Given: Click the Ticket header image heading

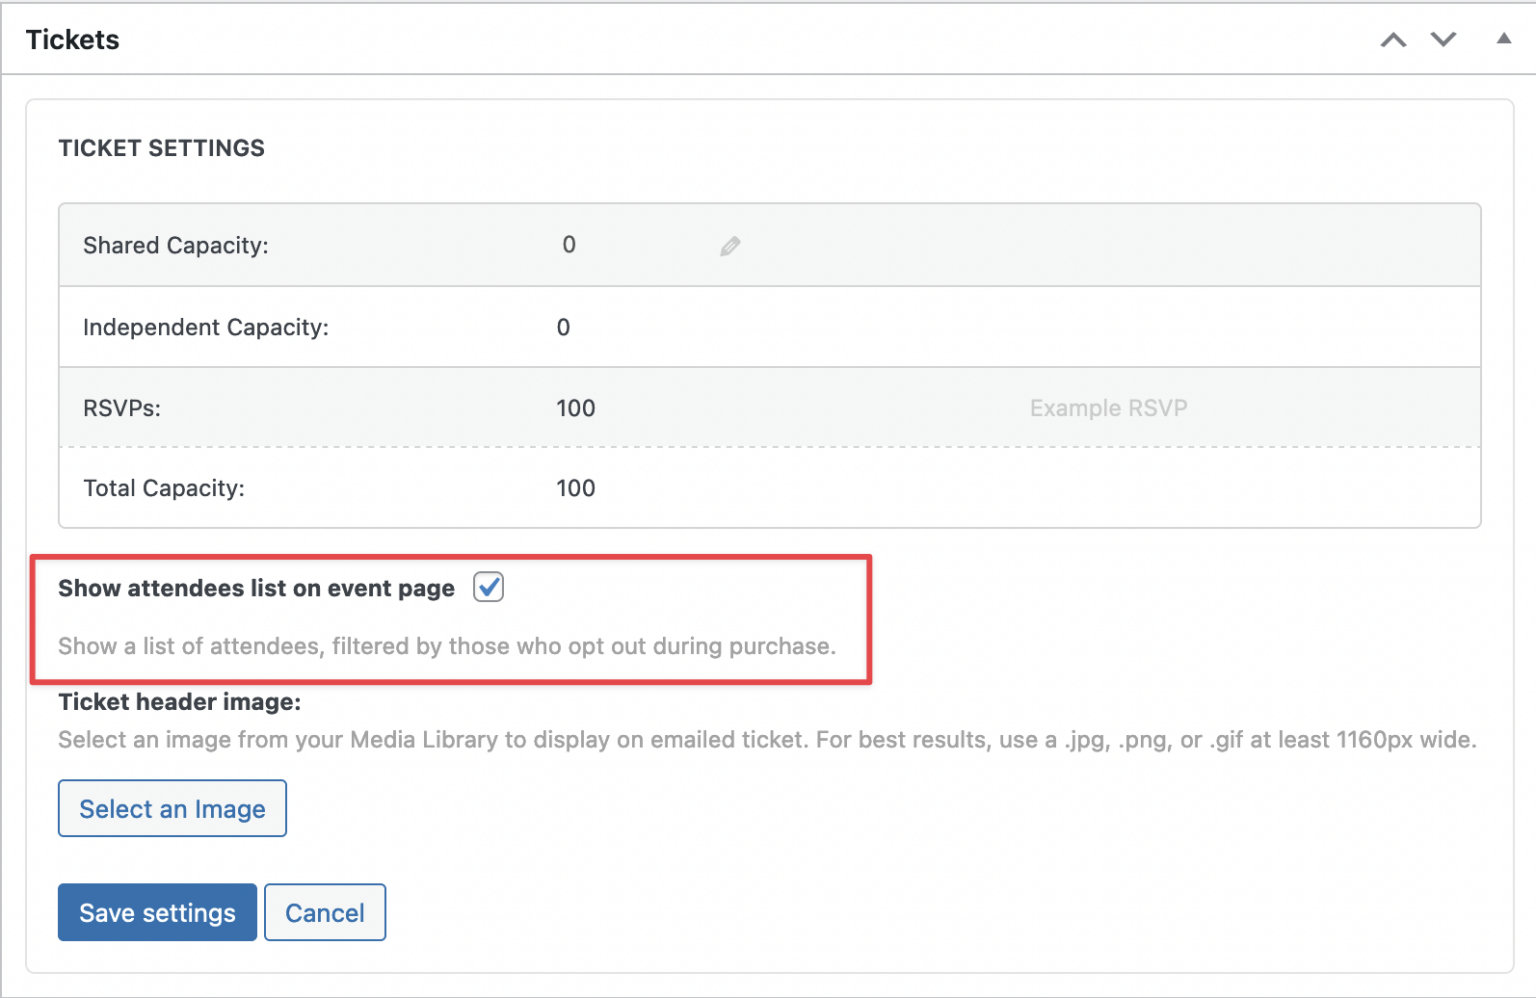Looking at the screenshot, I should pyautogui.click(x=179, y=702).
